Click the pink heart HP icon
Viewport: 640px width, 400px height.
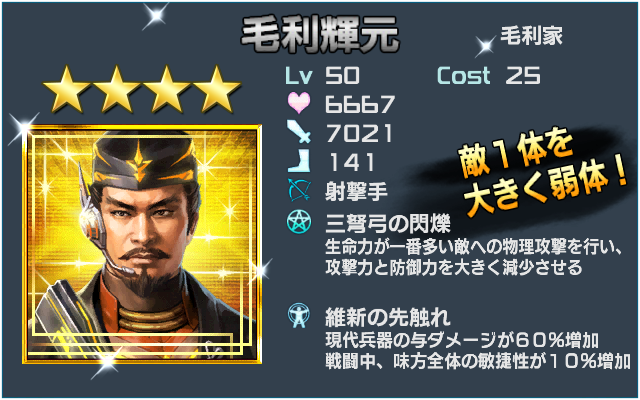pos(299,103)
